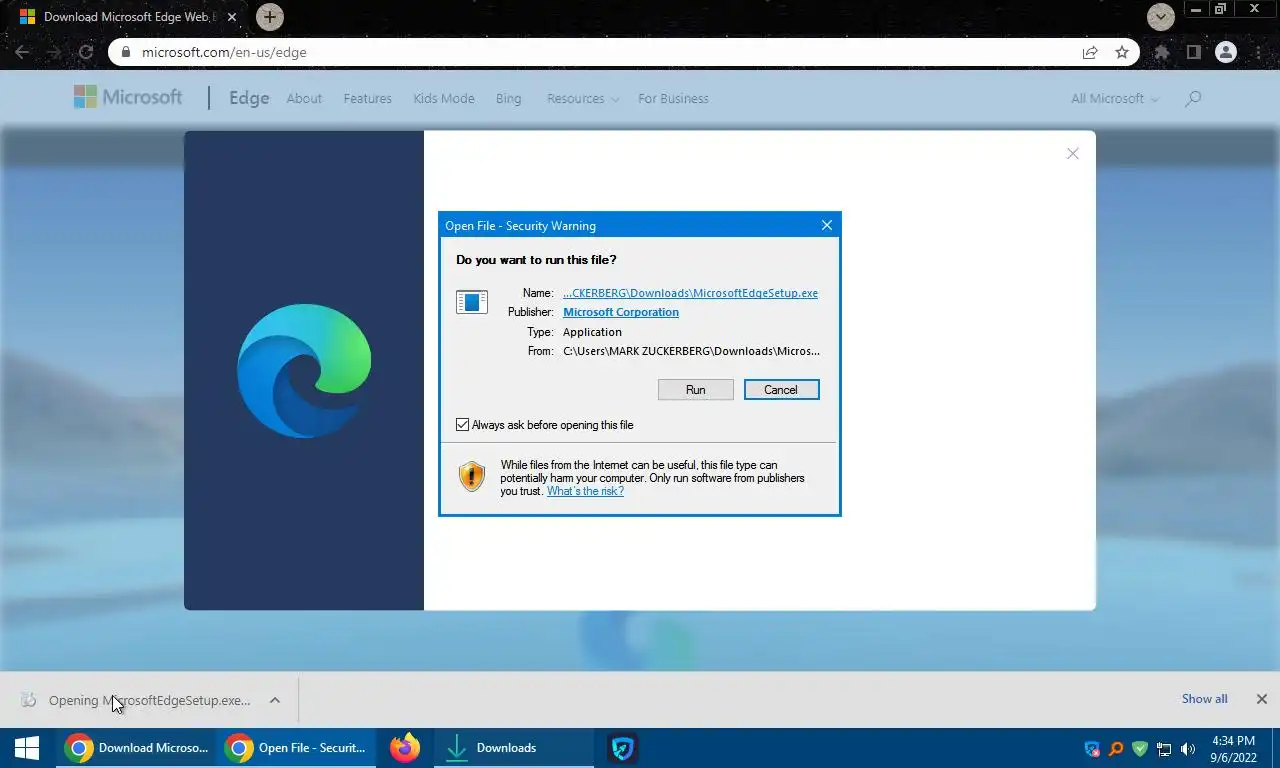Open the What's the risk? link

pos(585,491)
